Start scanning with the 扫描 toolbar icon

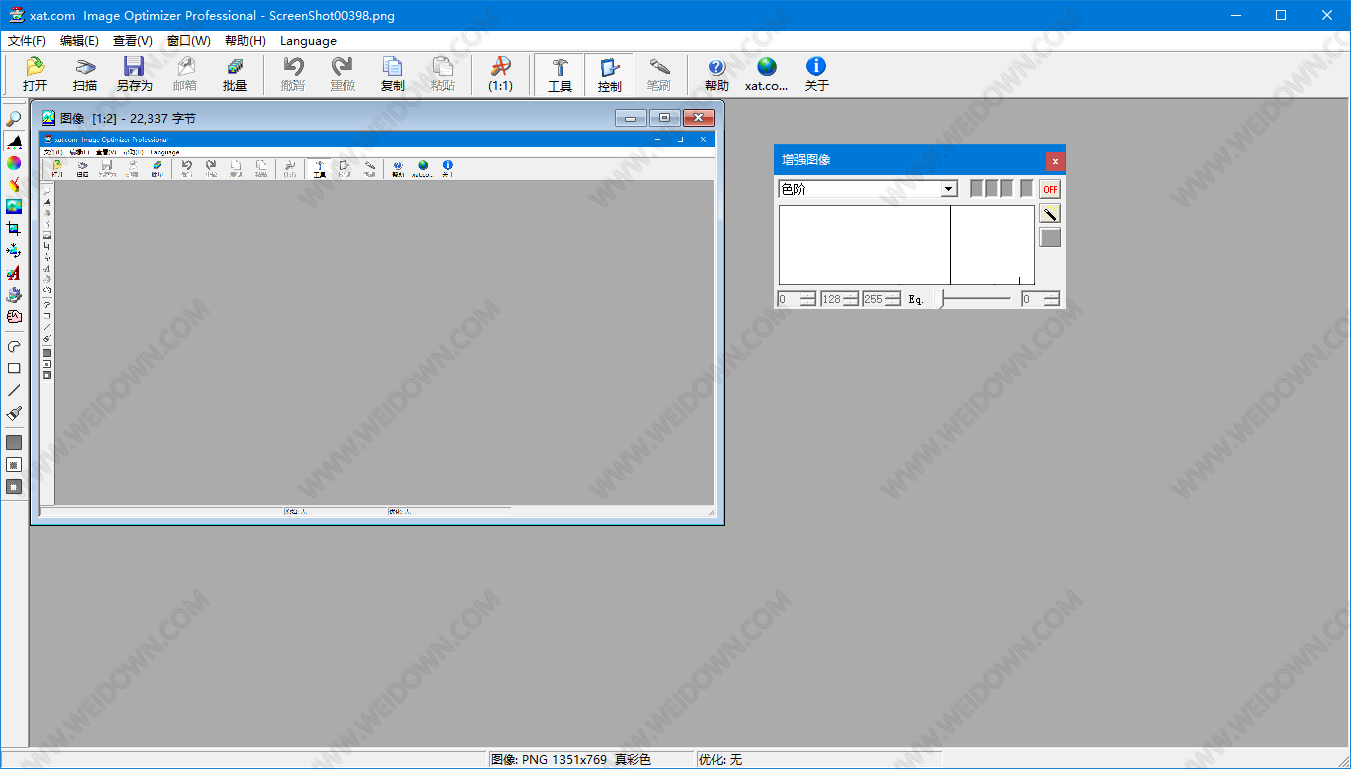[x=85, y=74]
